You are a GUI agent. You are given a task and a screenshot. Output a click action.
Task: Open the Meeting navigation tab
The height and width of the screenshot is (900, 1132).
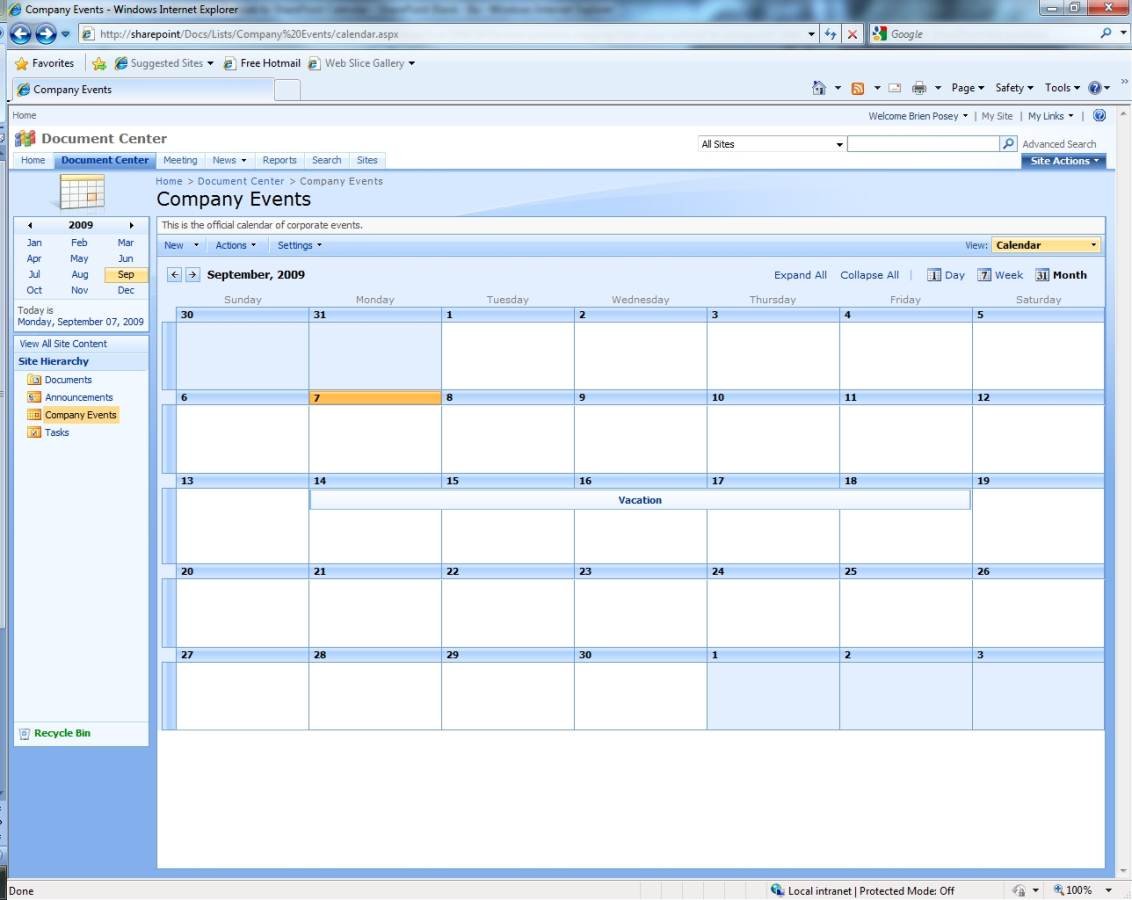180,160
